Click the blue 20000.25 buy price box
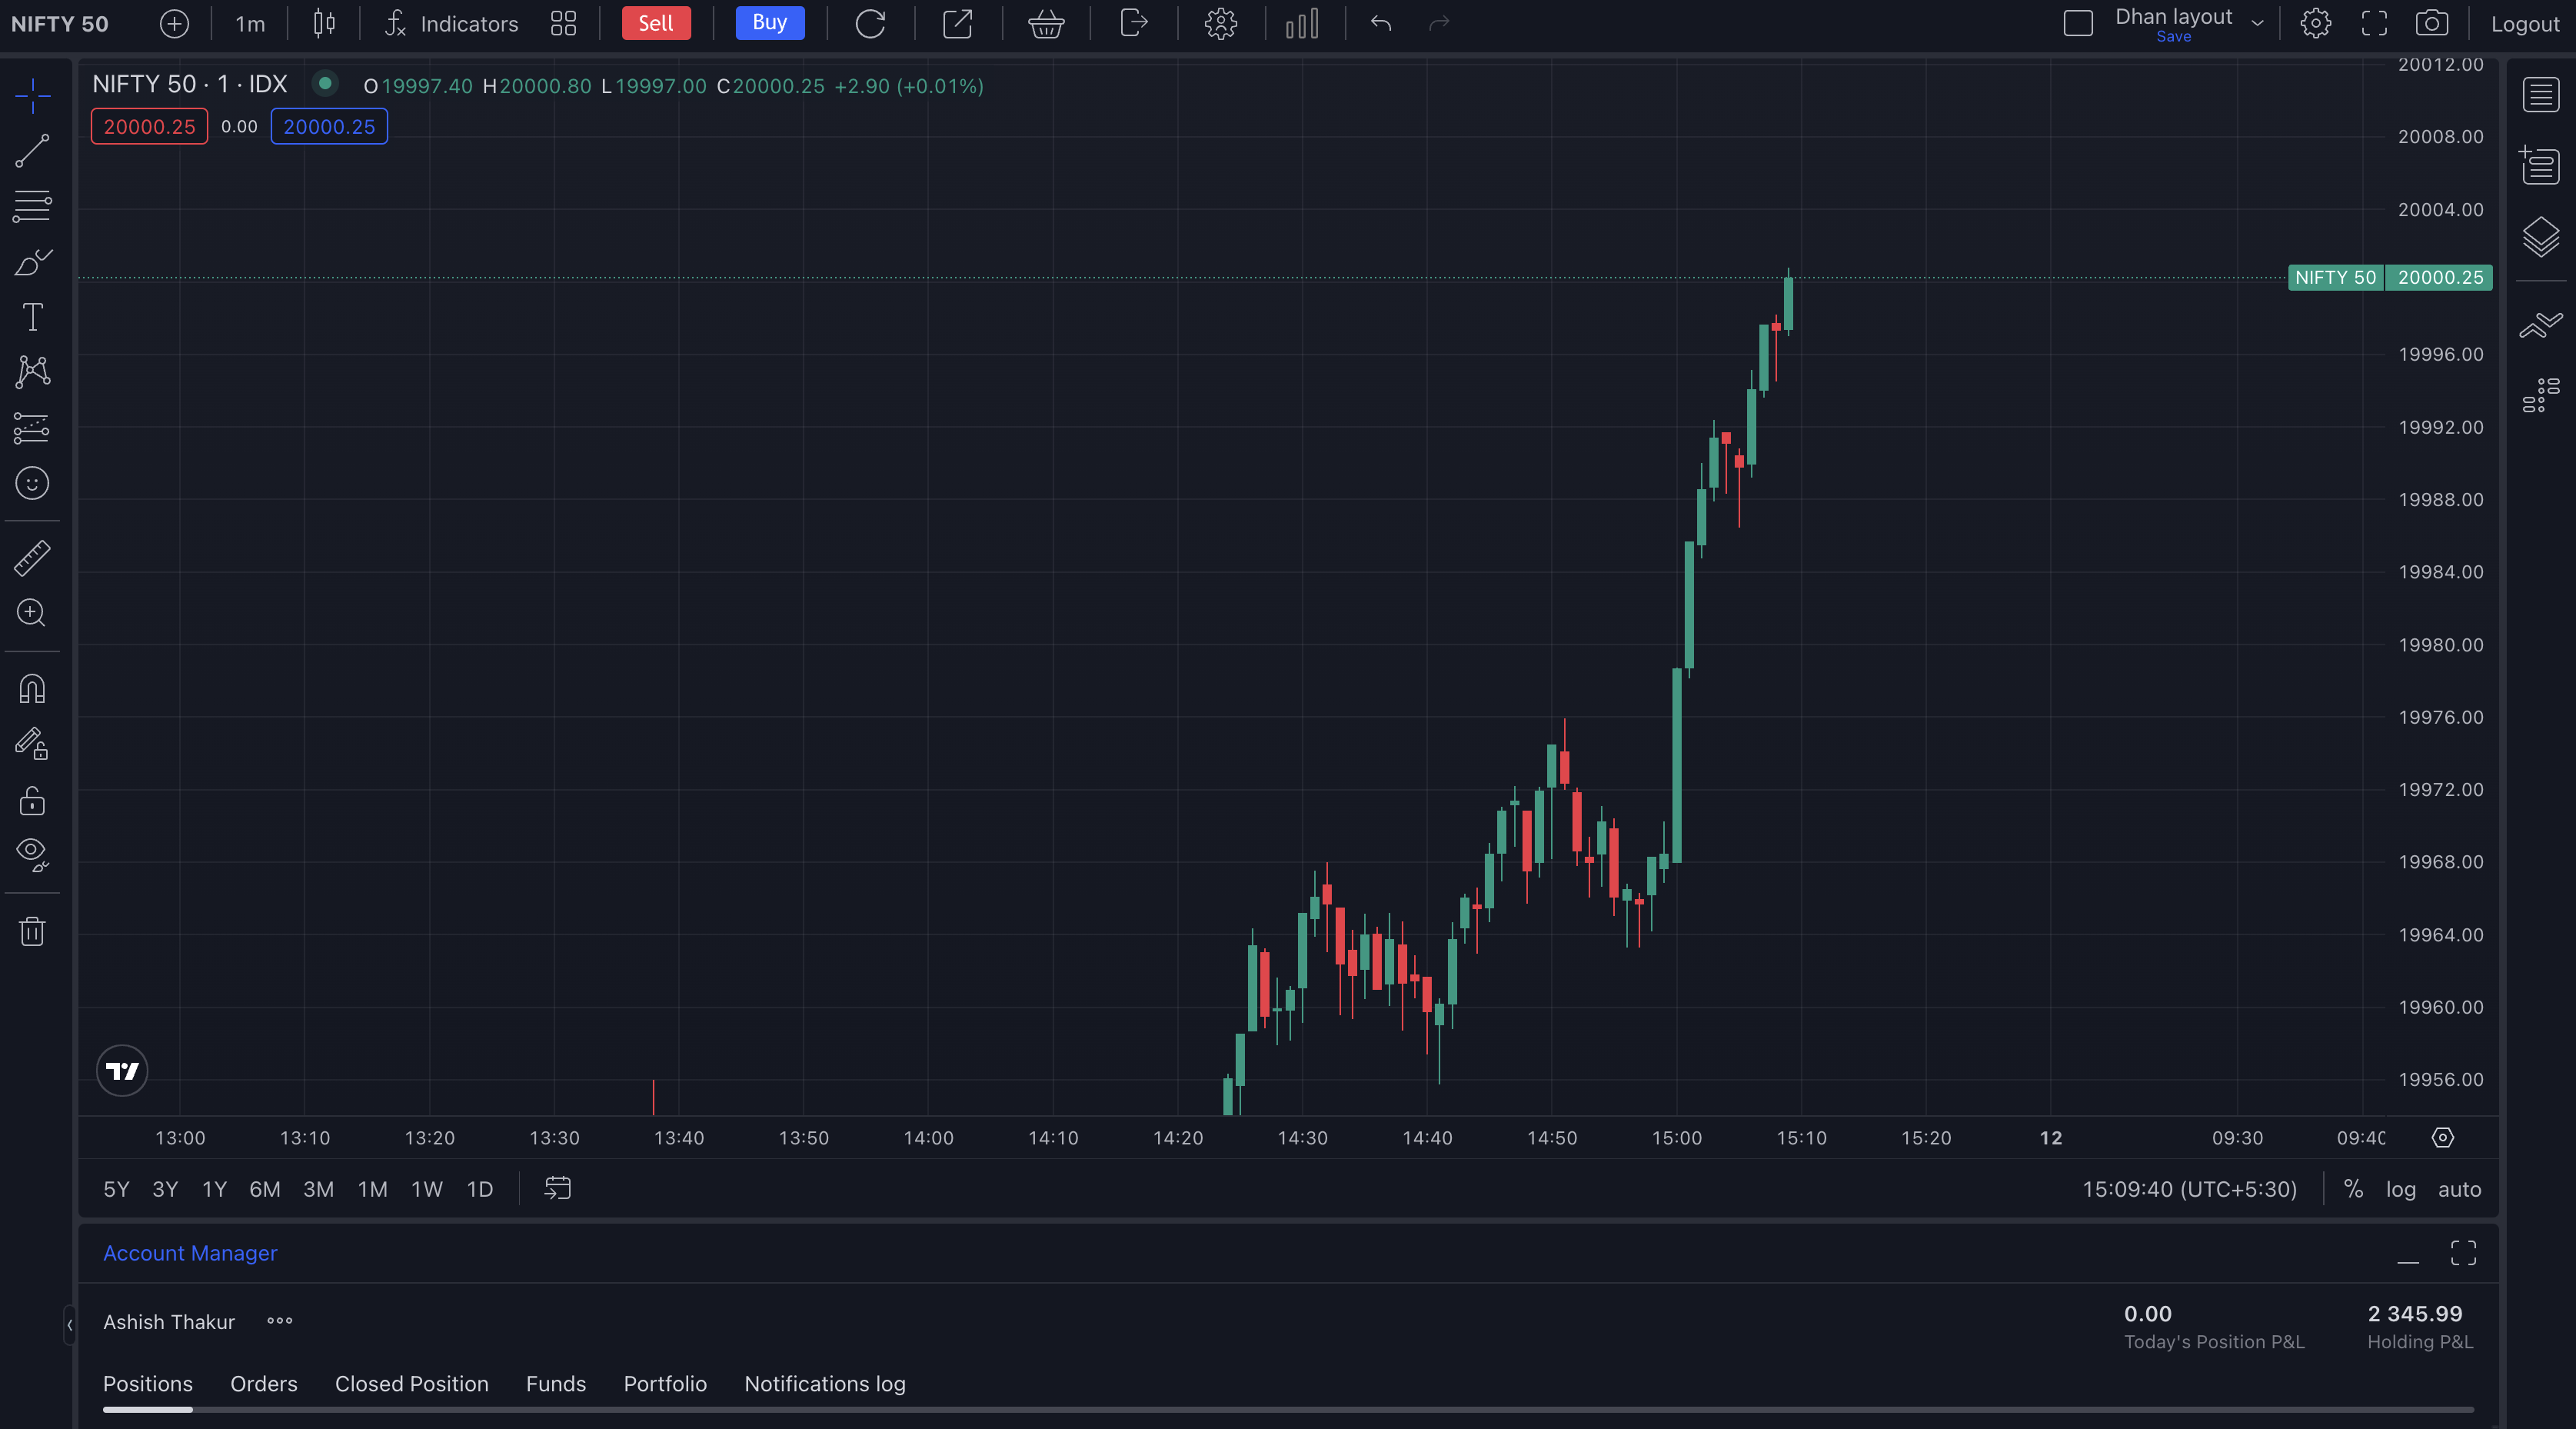The width and height of the screenshot is (2576, 1429). click(x=329, y=127)
